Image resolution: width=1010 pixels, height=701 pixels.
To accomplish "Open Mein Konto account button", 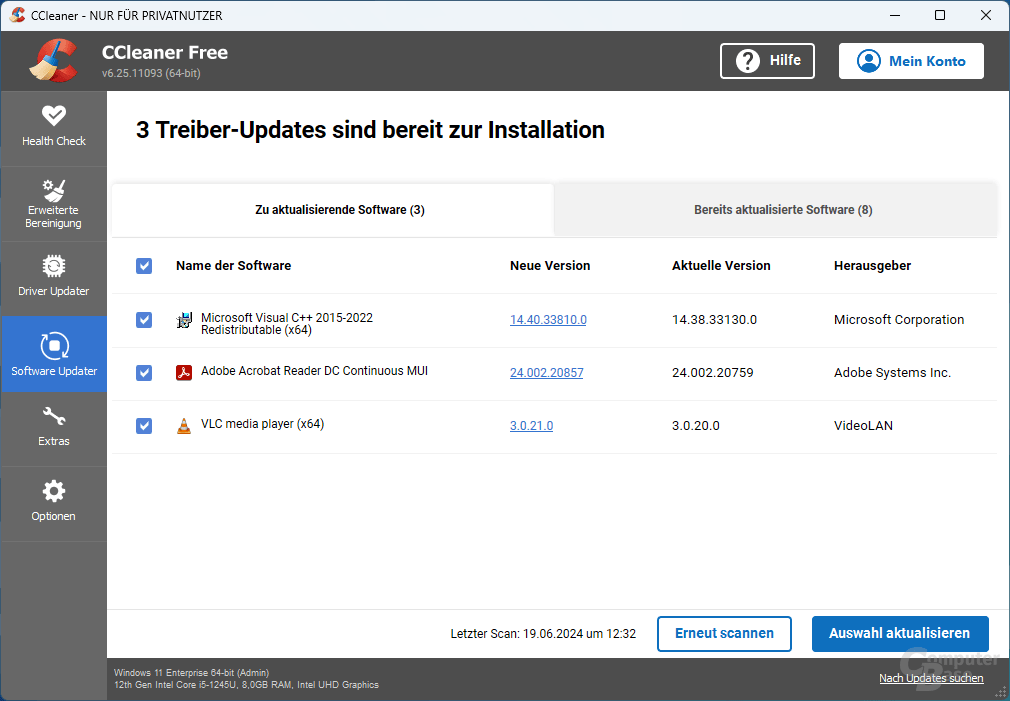I will (911, 61).
